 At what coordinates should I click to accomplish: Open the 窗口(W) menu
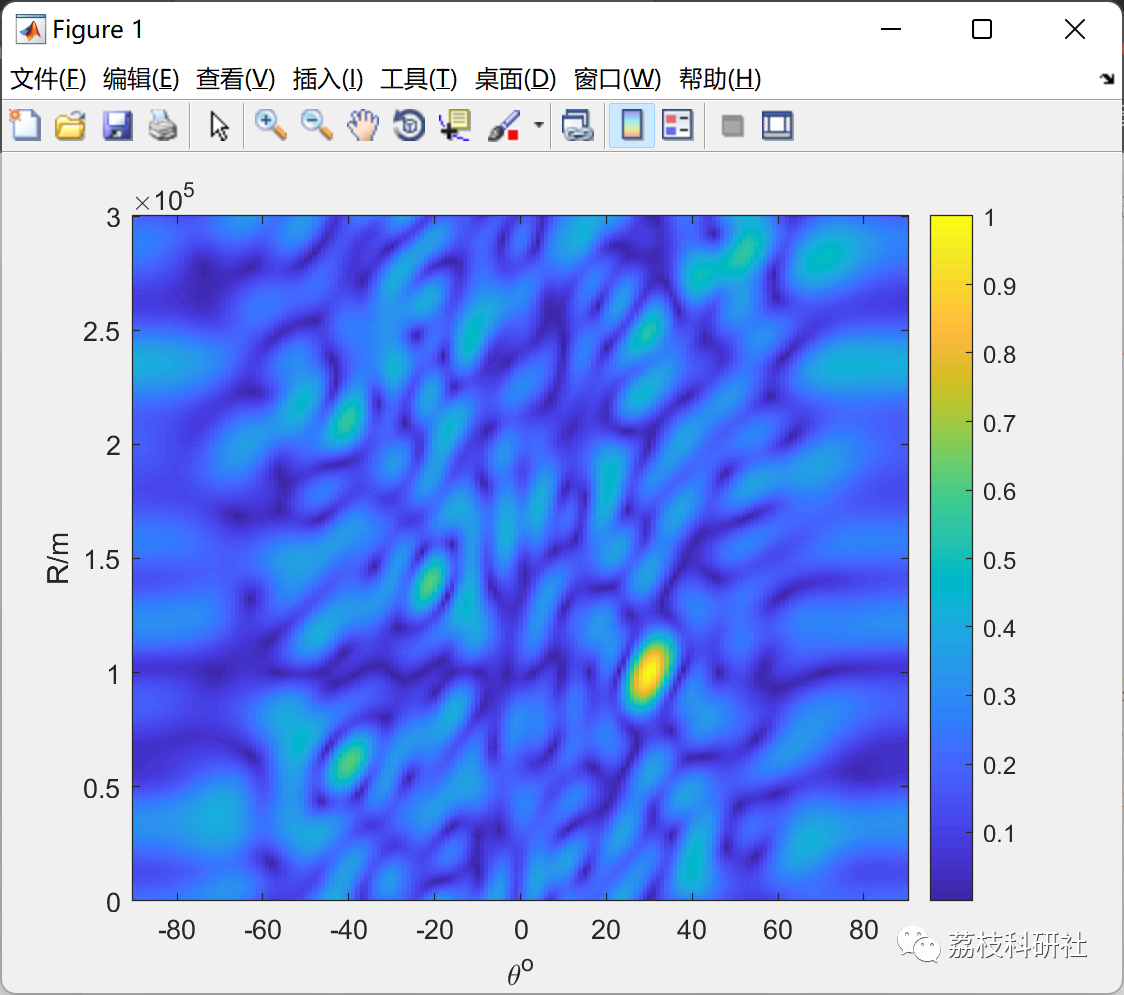coord(617,79)
